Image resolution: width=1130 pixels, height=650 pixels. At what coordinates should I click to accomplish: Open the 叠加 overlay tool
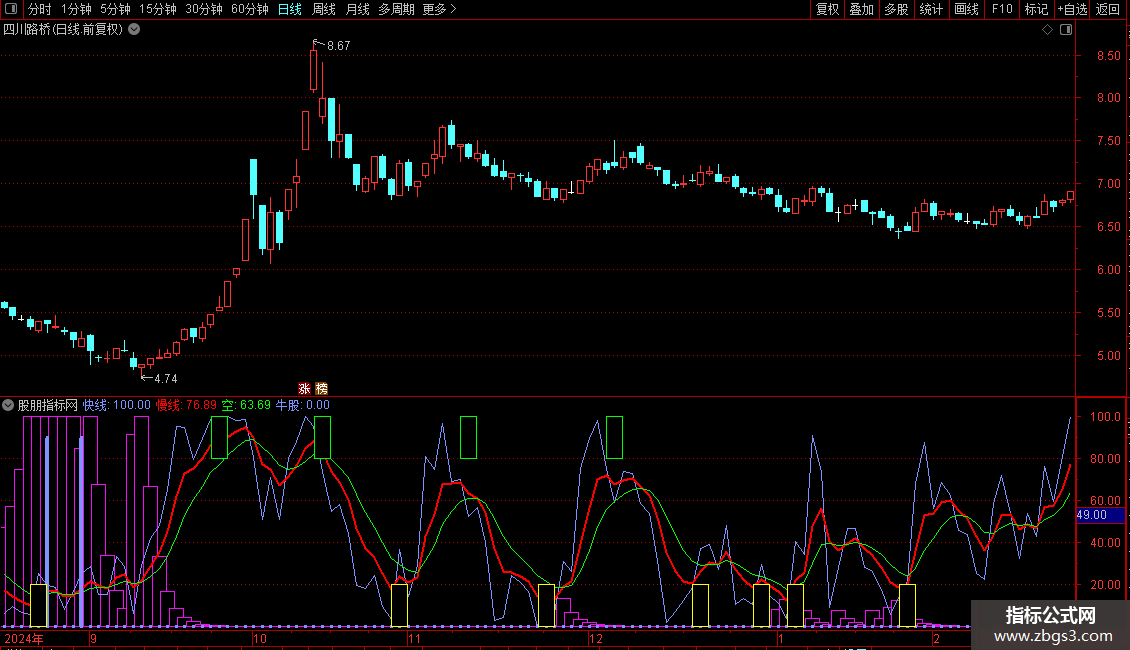(861, 10)
